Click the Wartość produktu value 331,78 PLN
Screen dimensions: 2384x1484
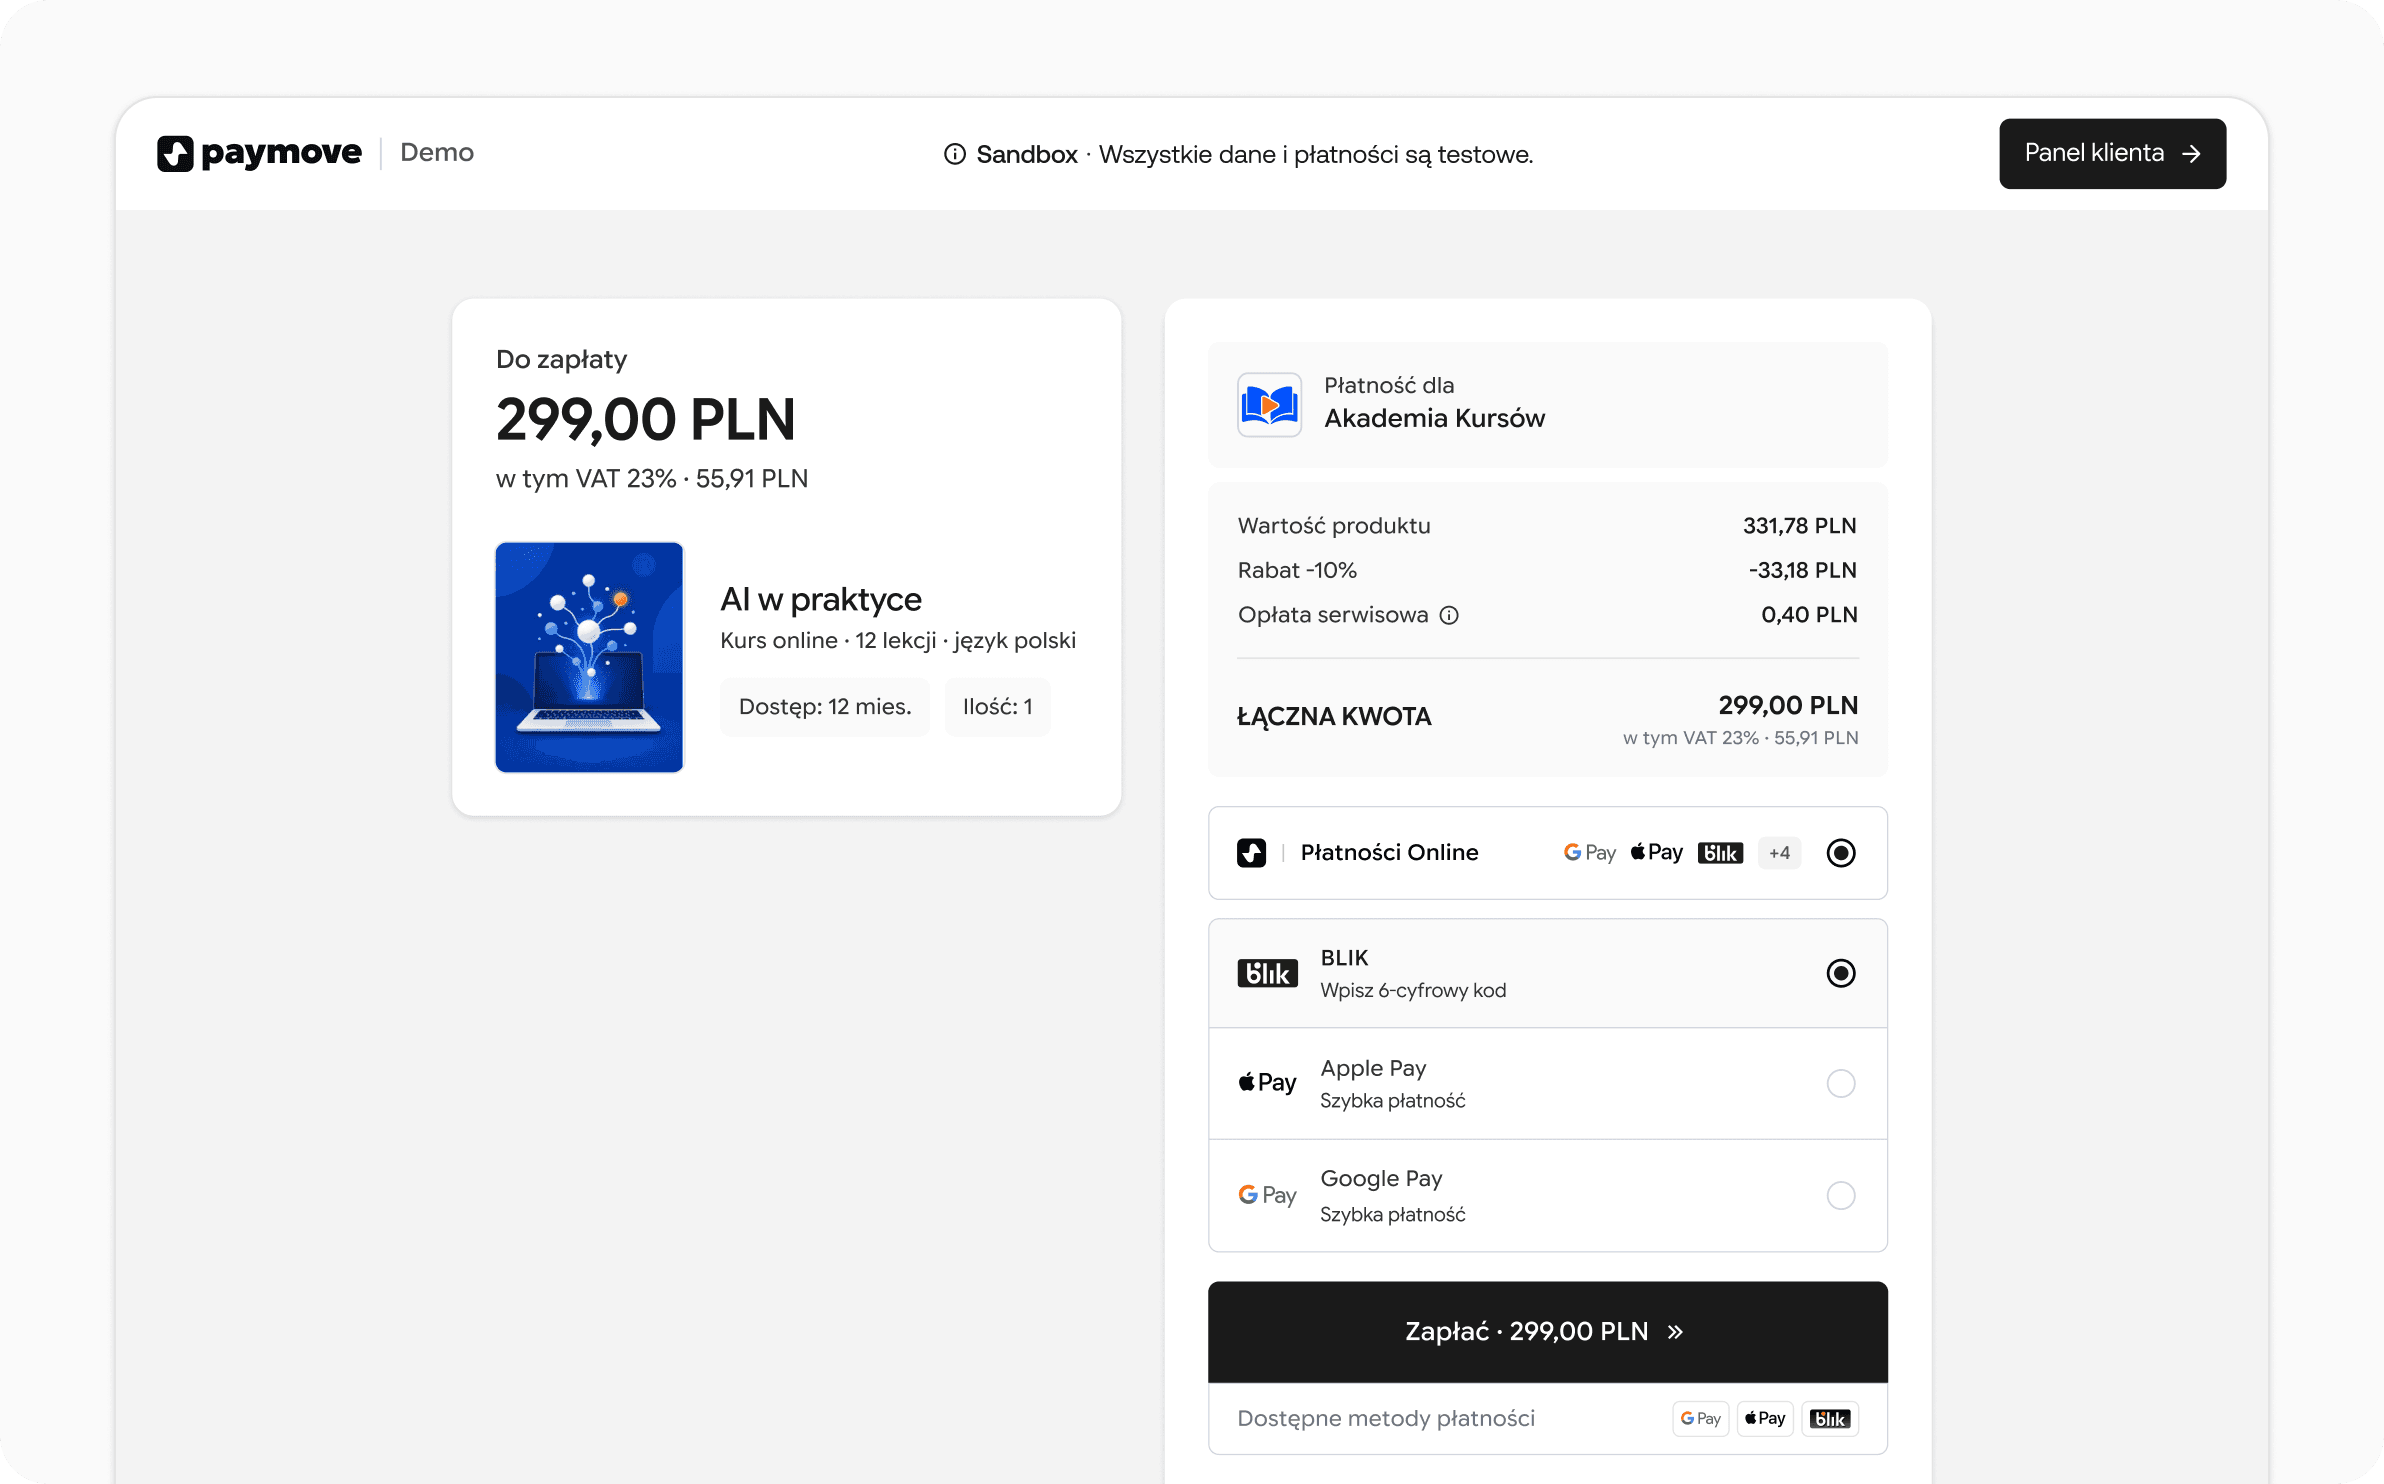[x=1800, y=526]
